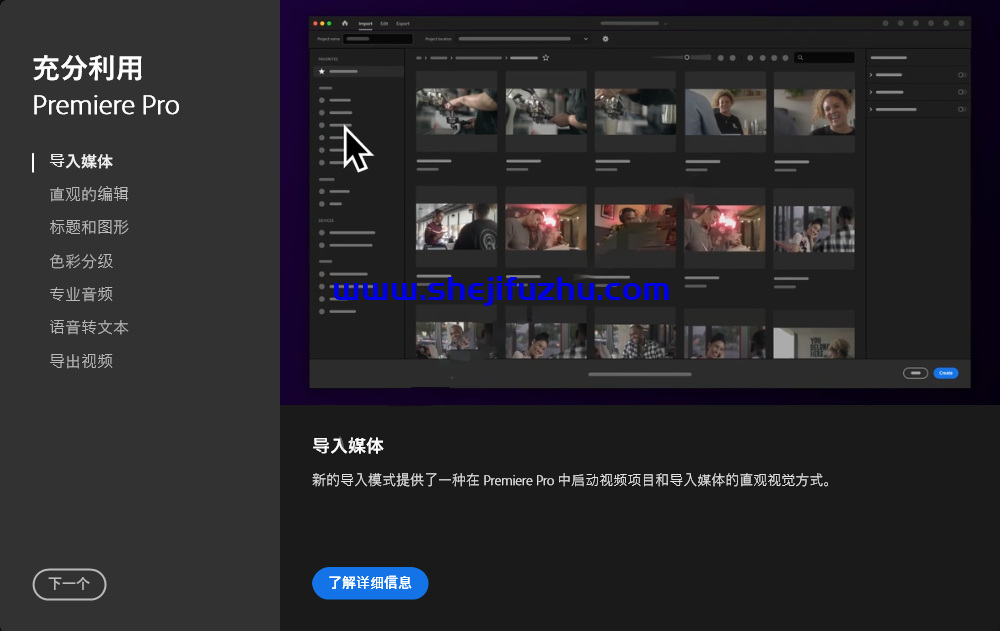Go to the 色彩分级 topic
This screenshot has width=1000, height=631.
pos(81,261)
